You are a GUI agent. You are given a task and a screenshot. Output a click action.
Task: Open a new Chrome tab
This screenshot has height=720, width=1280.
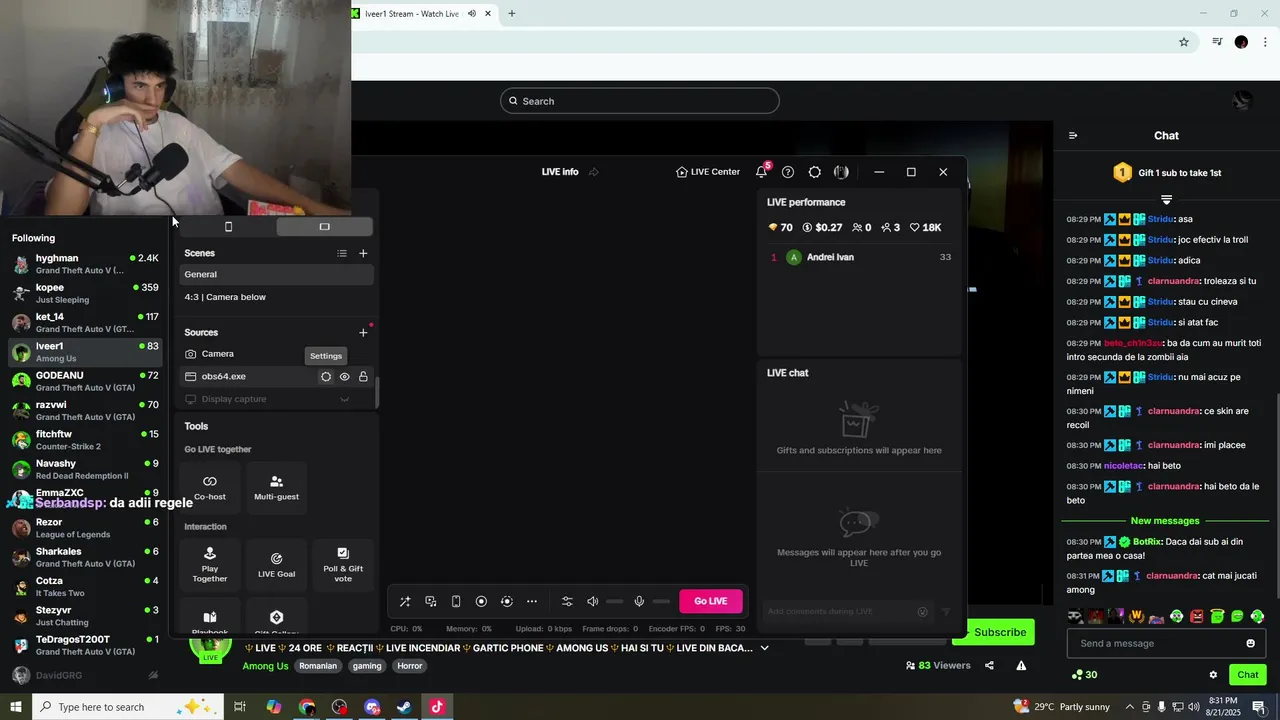point(512,14)
